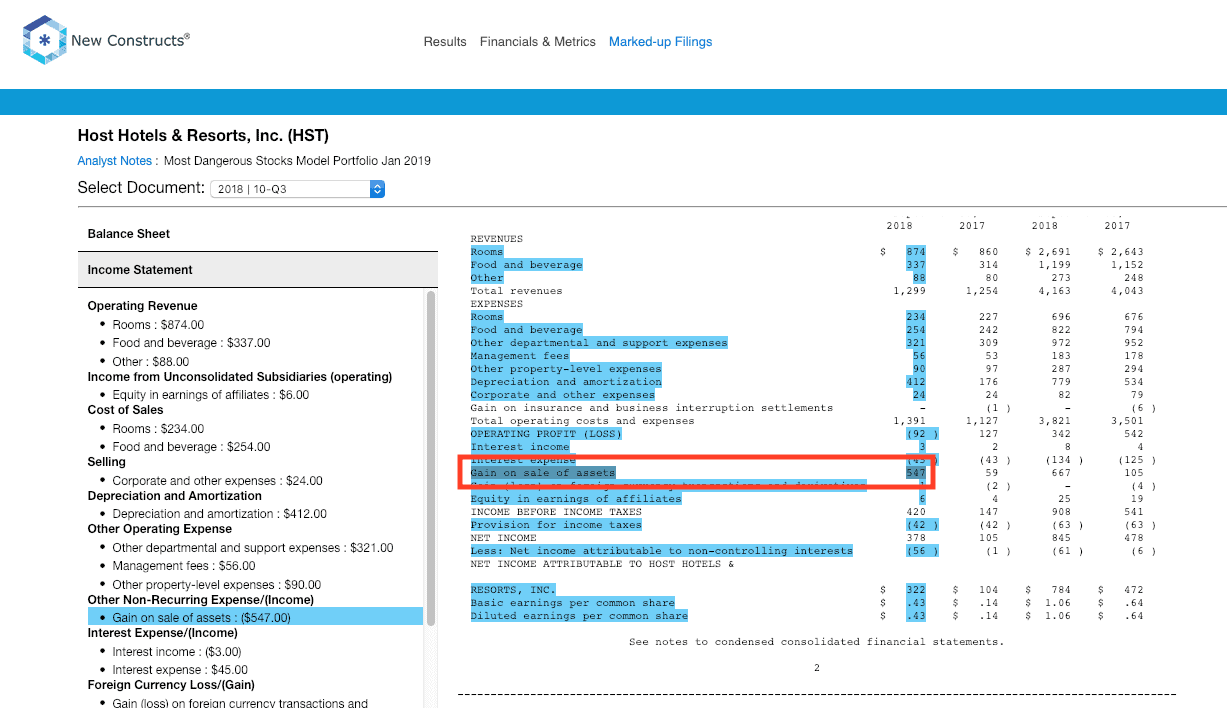This screenshot has width=1227, height=708.
Task: Click Corporate and other expenses in filing
Action: tap(563, 395)
